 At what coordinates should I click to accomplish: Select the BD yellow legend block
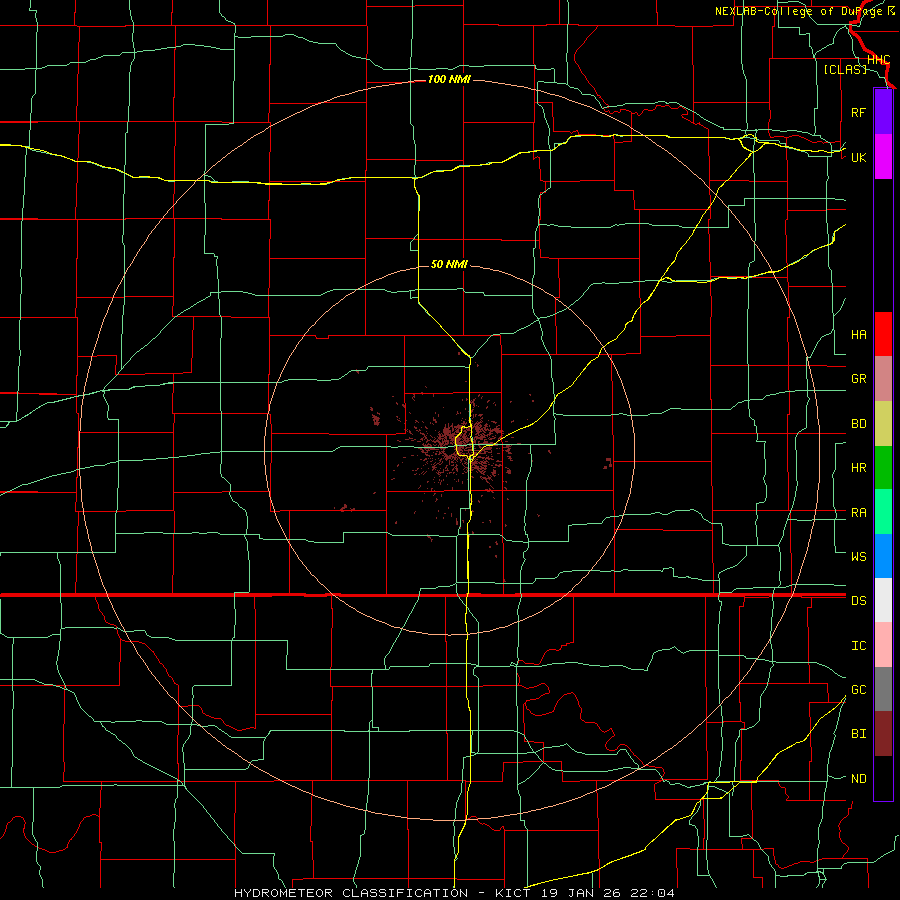pyautogui.click(x=883, y=424)
